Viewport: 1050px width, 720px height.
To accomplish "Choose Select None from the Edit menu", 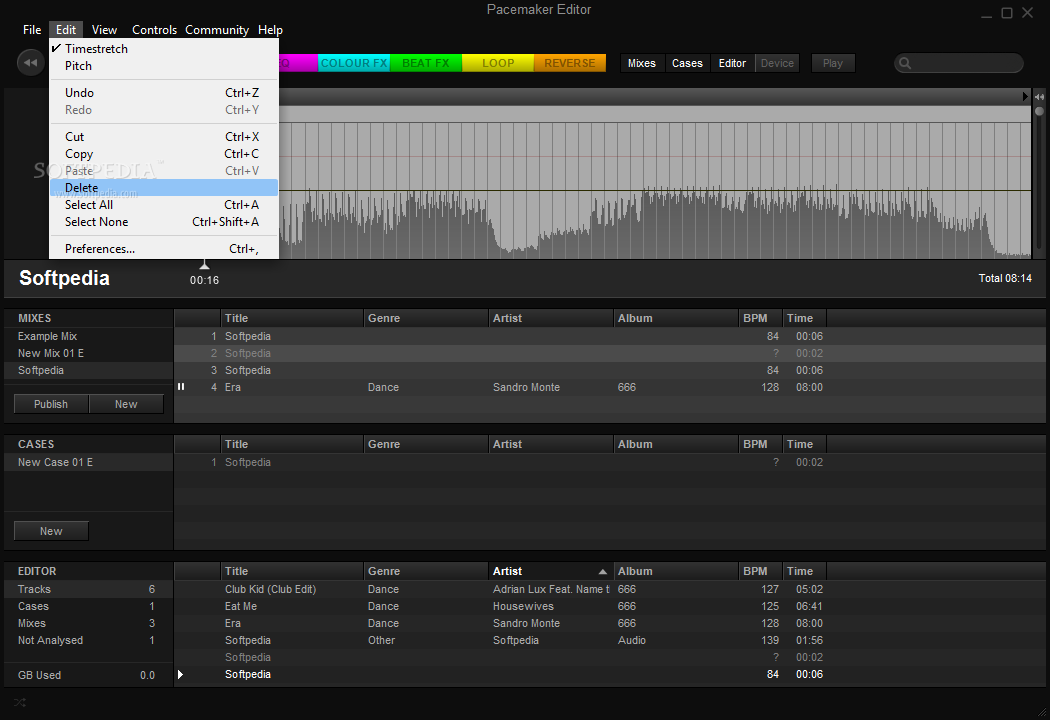I will 164,222.
